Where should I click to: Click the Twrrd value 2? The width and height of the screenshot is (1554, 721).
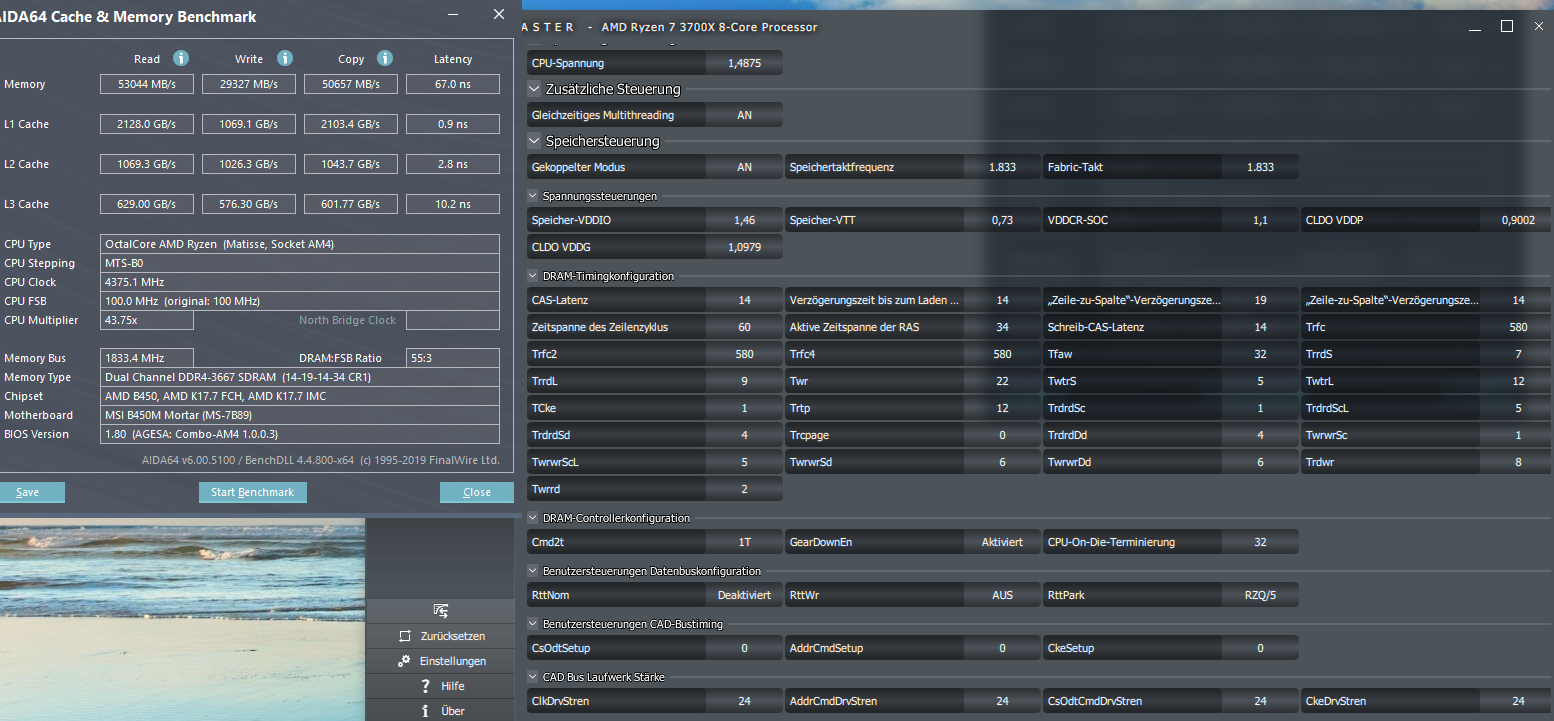coord(744,489)
